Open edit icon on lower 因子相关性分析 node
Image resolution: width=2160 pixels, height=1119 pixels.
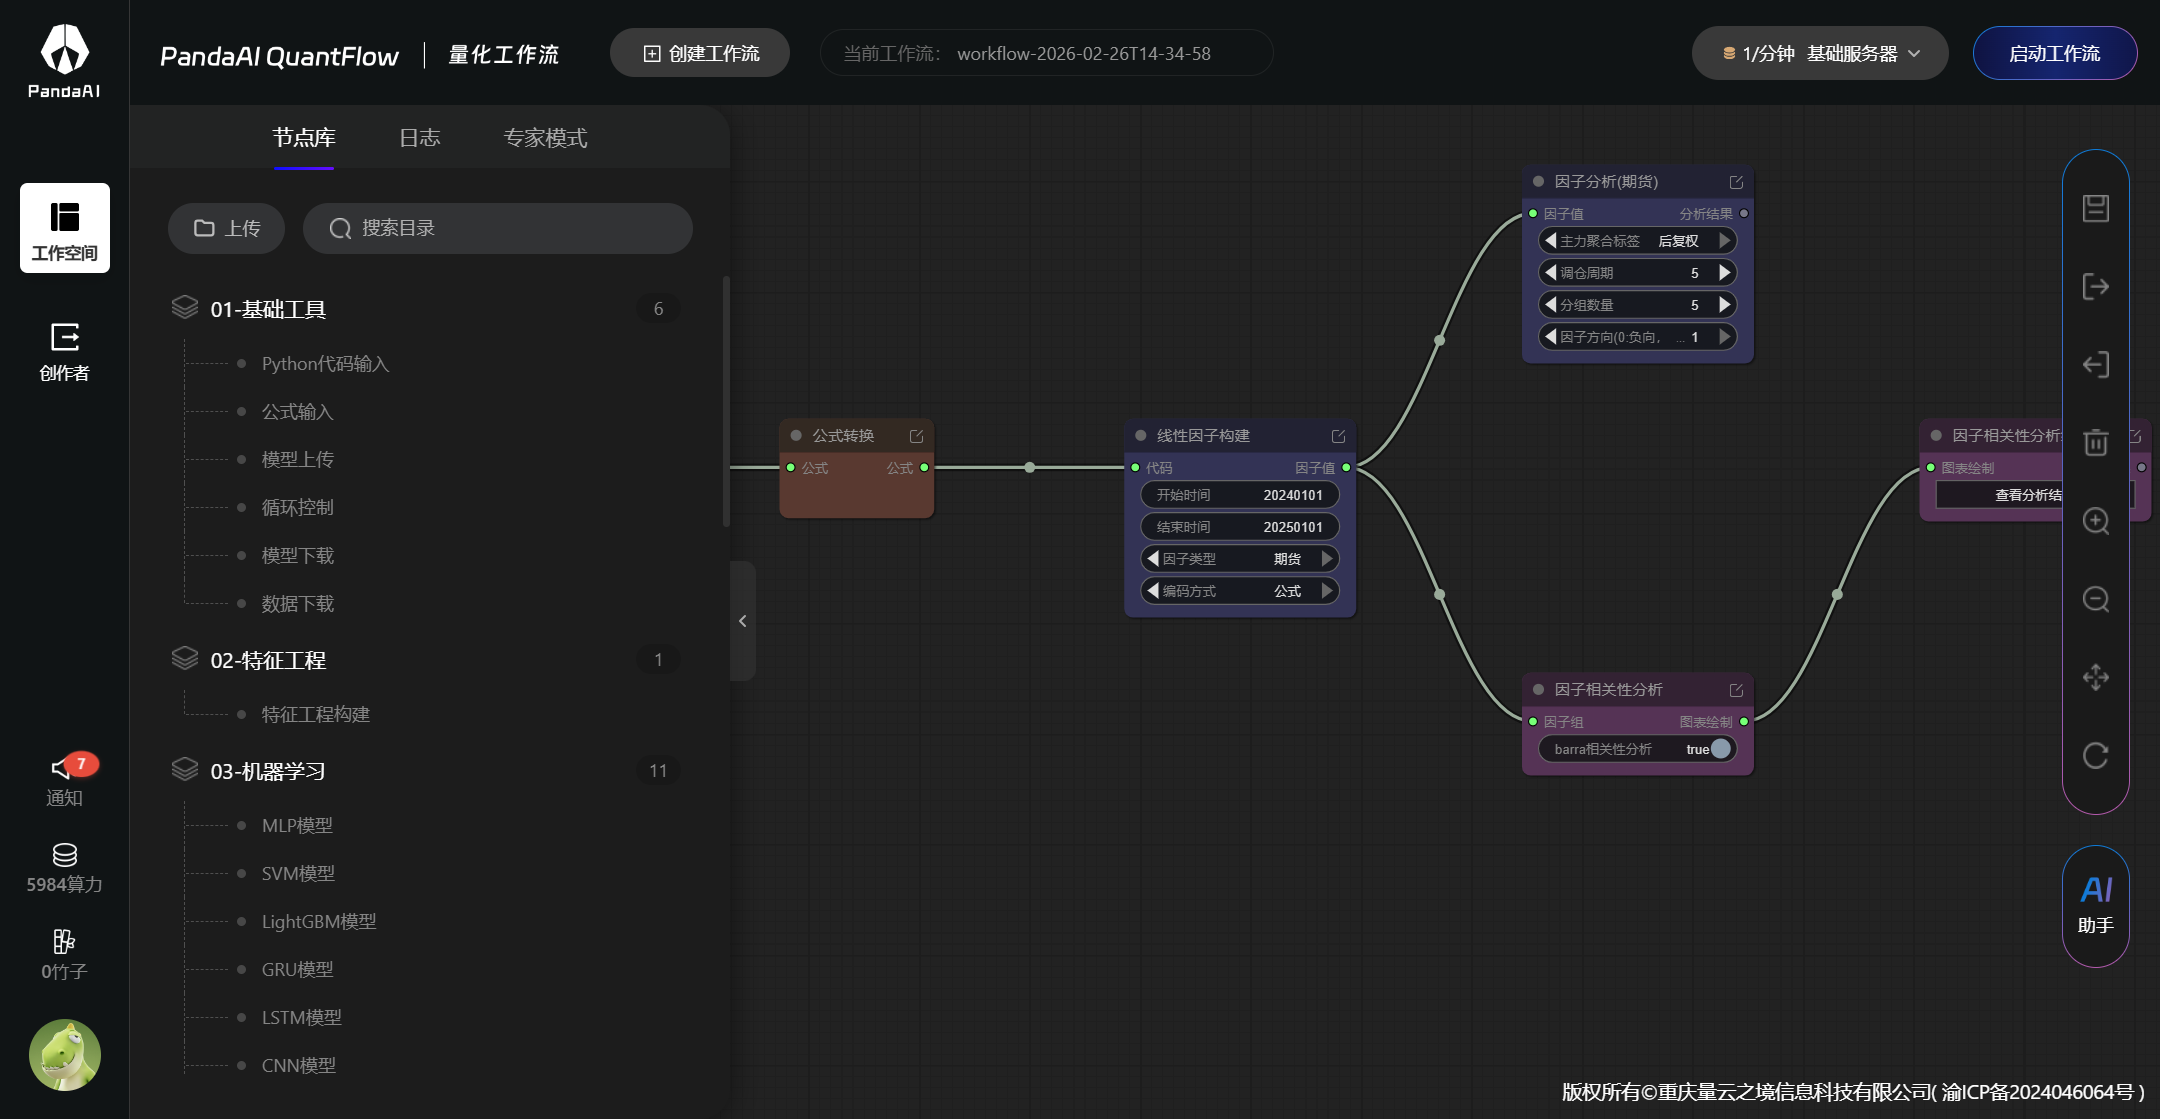pos(1736,690)
